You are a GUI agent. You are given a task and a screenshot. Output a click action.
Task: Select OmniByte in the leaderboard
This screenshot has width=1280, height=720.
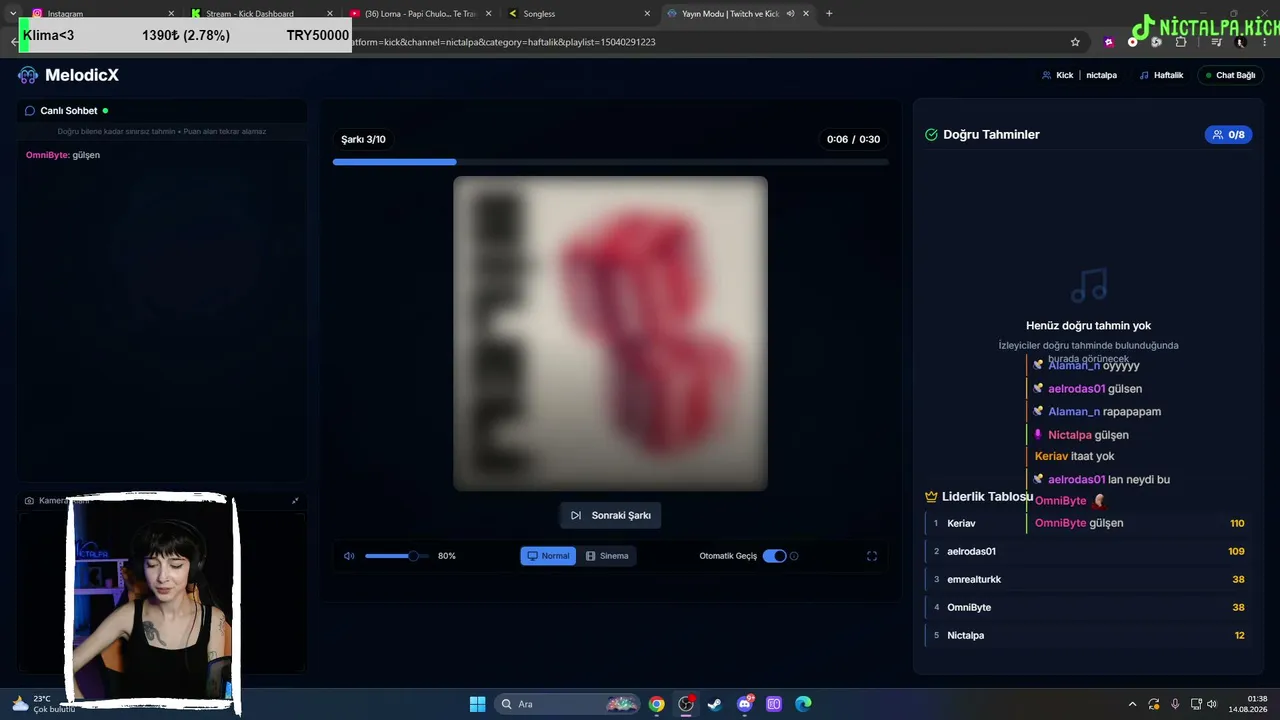point(1089,607)
